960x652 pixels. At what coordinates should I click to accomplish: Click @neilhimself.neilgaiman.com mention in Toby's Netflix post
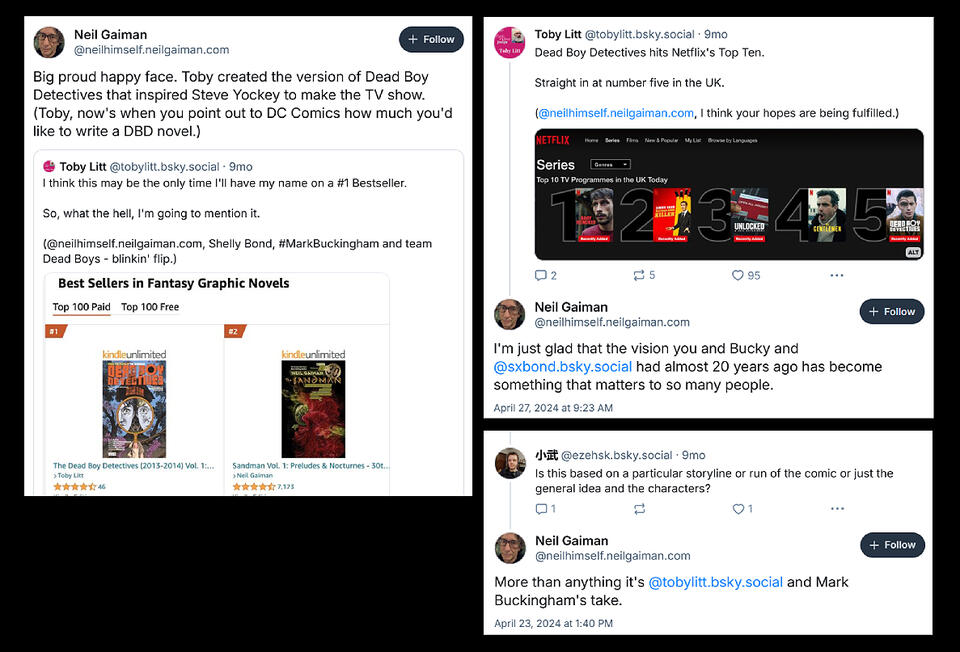click(616, 113)
